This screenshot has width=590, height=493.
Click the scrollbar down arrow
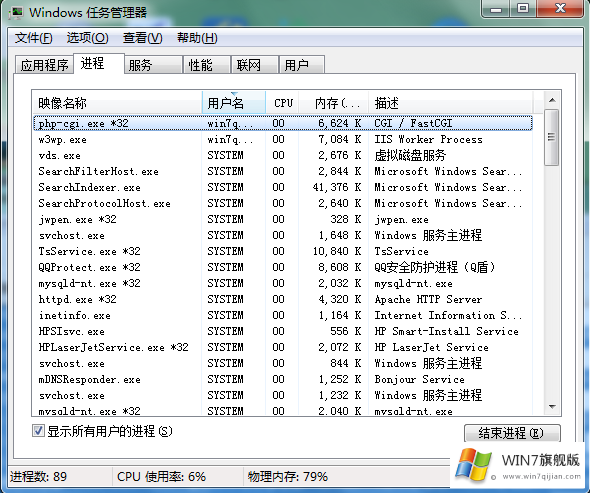(x=552, y=406)
